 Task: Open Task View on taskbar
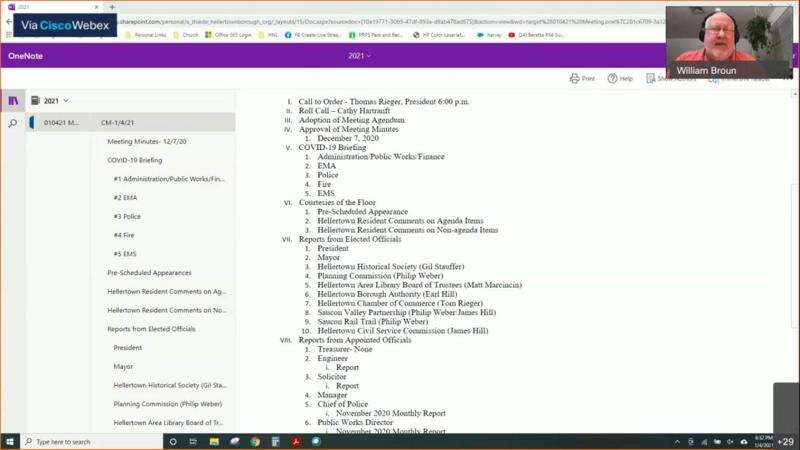pos(193,441)
